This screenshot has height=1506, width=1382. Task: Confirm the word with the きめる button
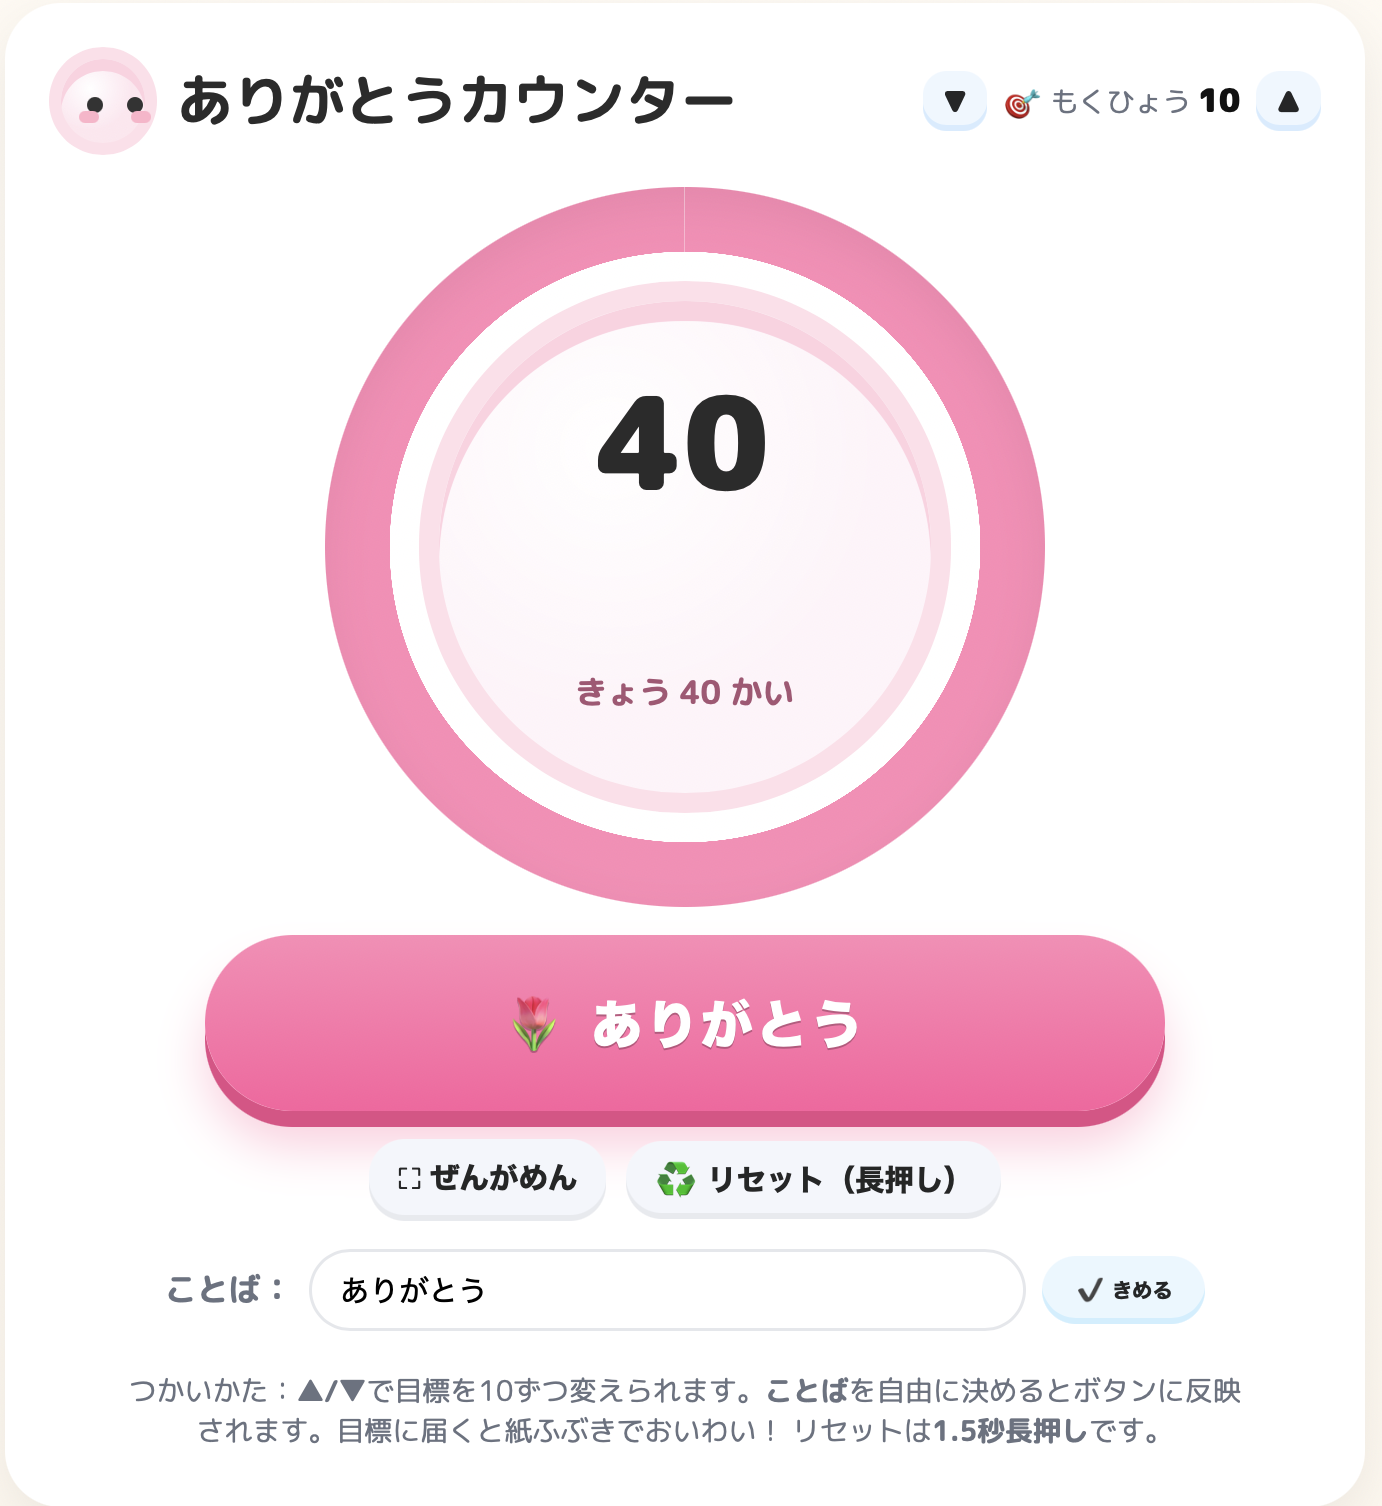1123,1290
